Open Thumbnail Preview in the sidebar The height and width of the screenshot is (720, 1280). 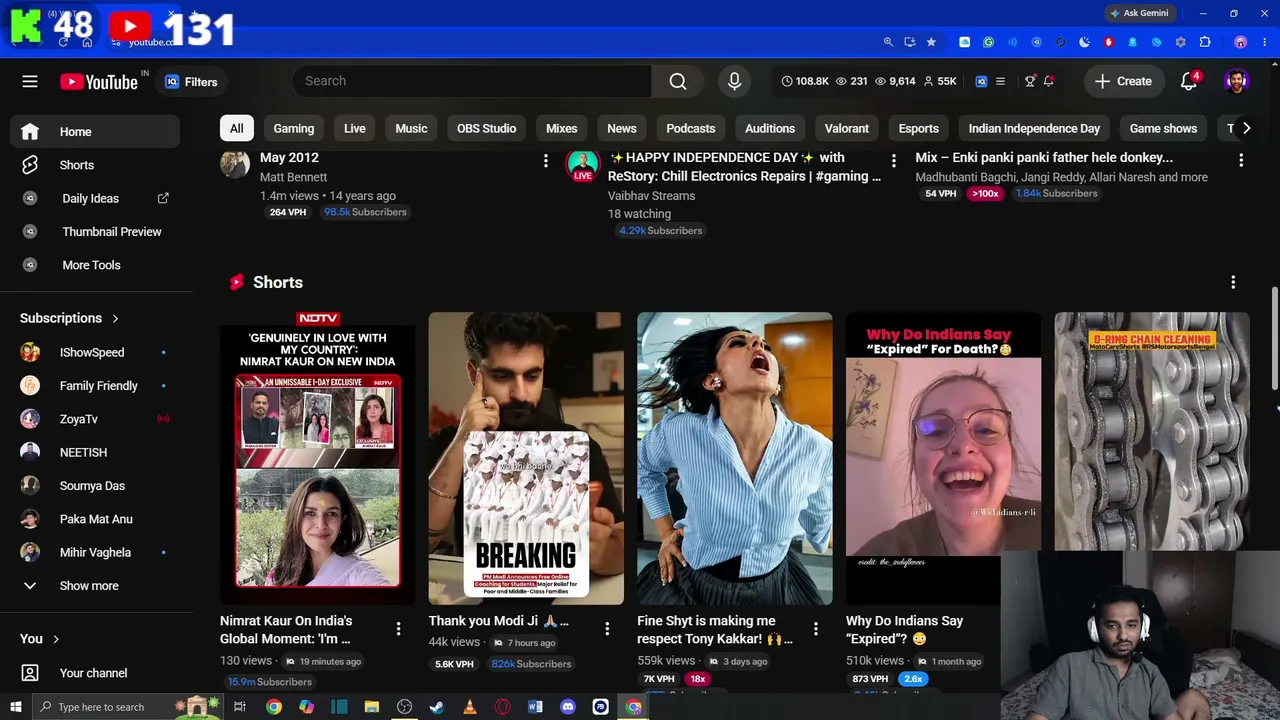[95, 231]
